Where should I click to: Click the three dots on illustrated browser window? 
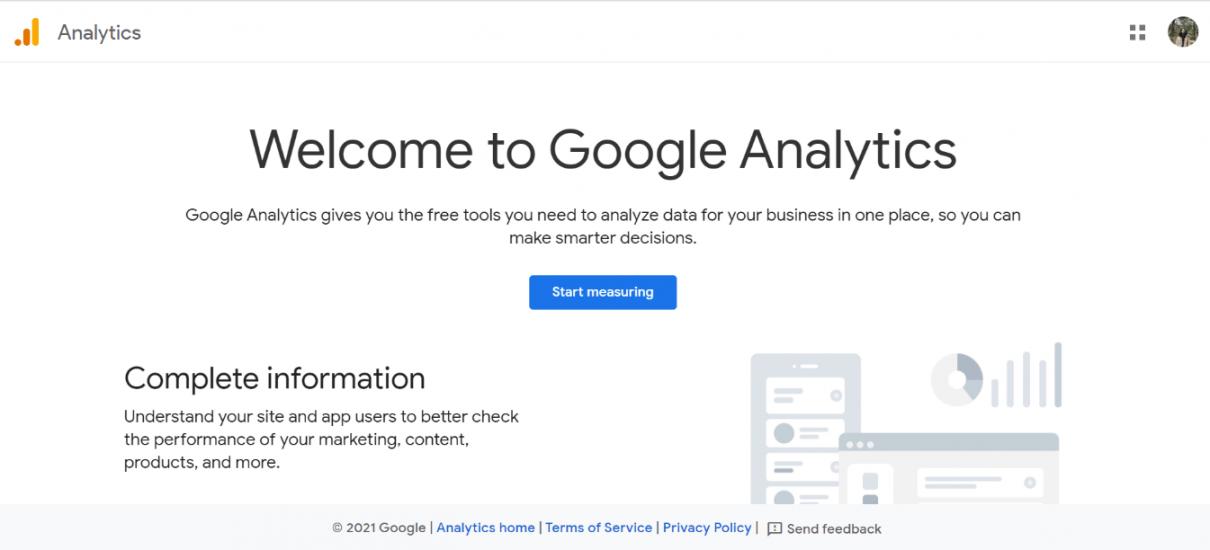tap(859, 444)
